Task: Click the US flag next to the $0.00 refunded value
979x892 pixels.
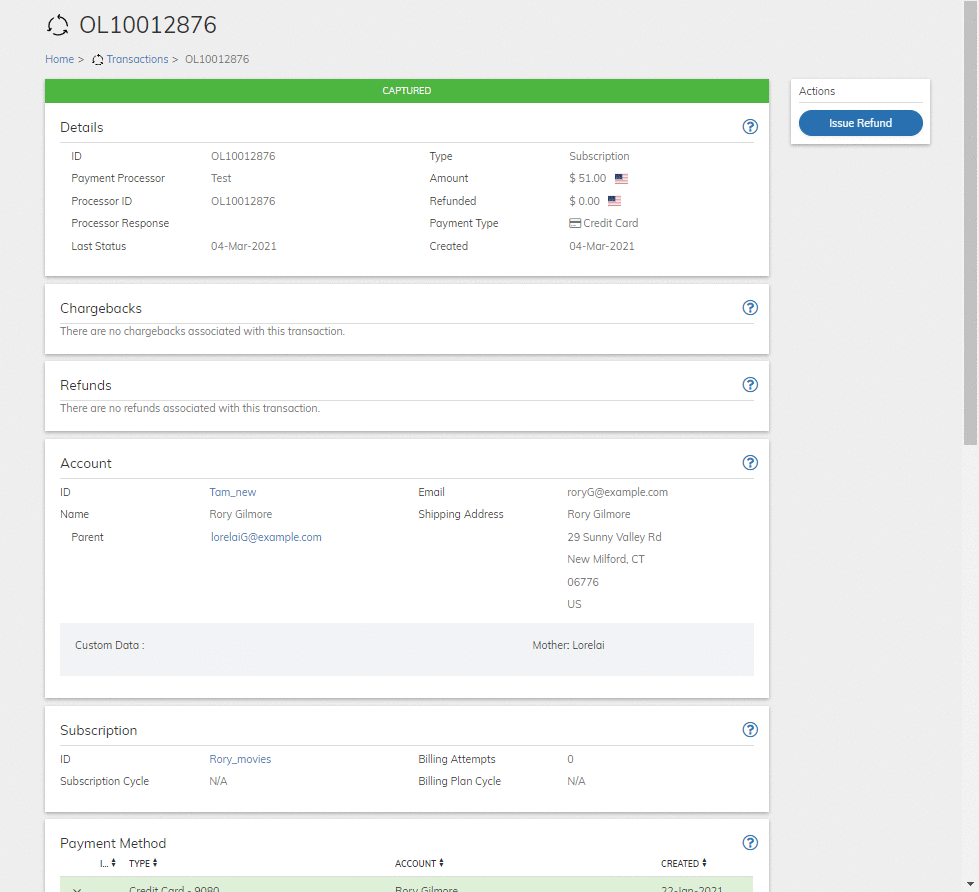Action: point(614,201)
